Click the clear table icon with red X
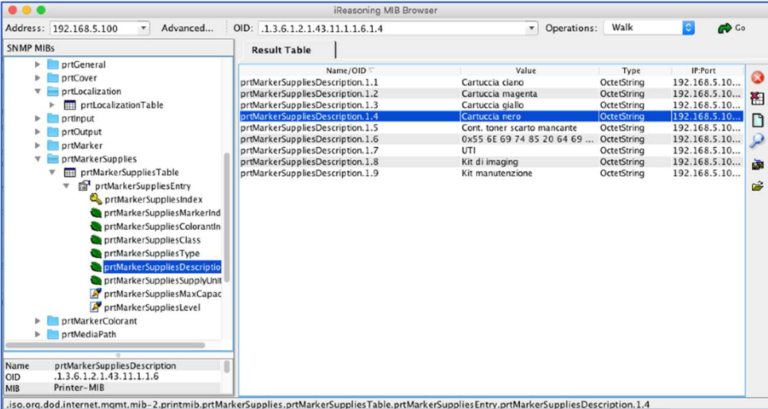This screenshot has height=409, width=768. point(757,99)
